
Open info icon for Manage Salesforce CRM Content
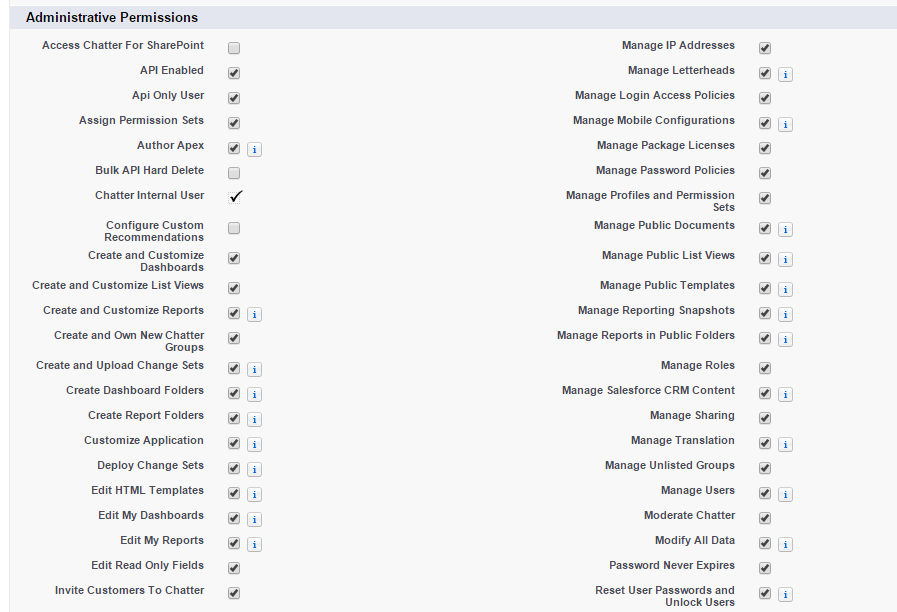point(785,395)
